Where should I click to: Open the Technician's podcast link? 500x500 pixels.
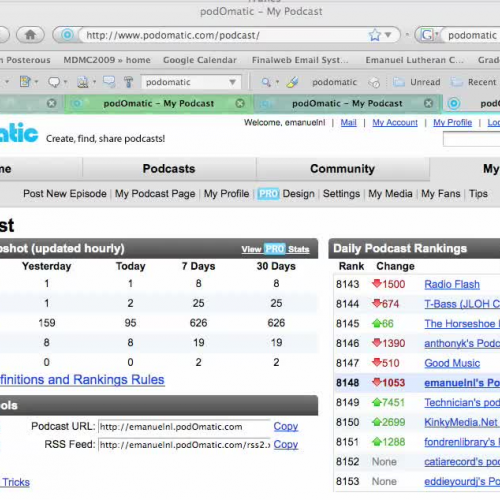[462, 403]
